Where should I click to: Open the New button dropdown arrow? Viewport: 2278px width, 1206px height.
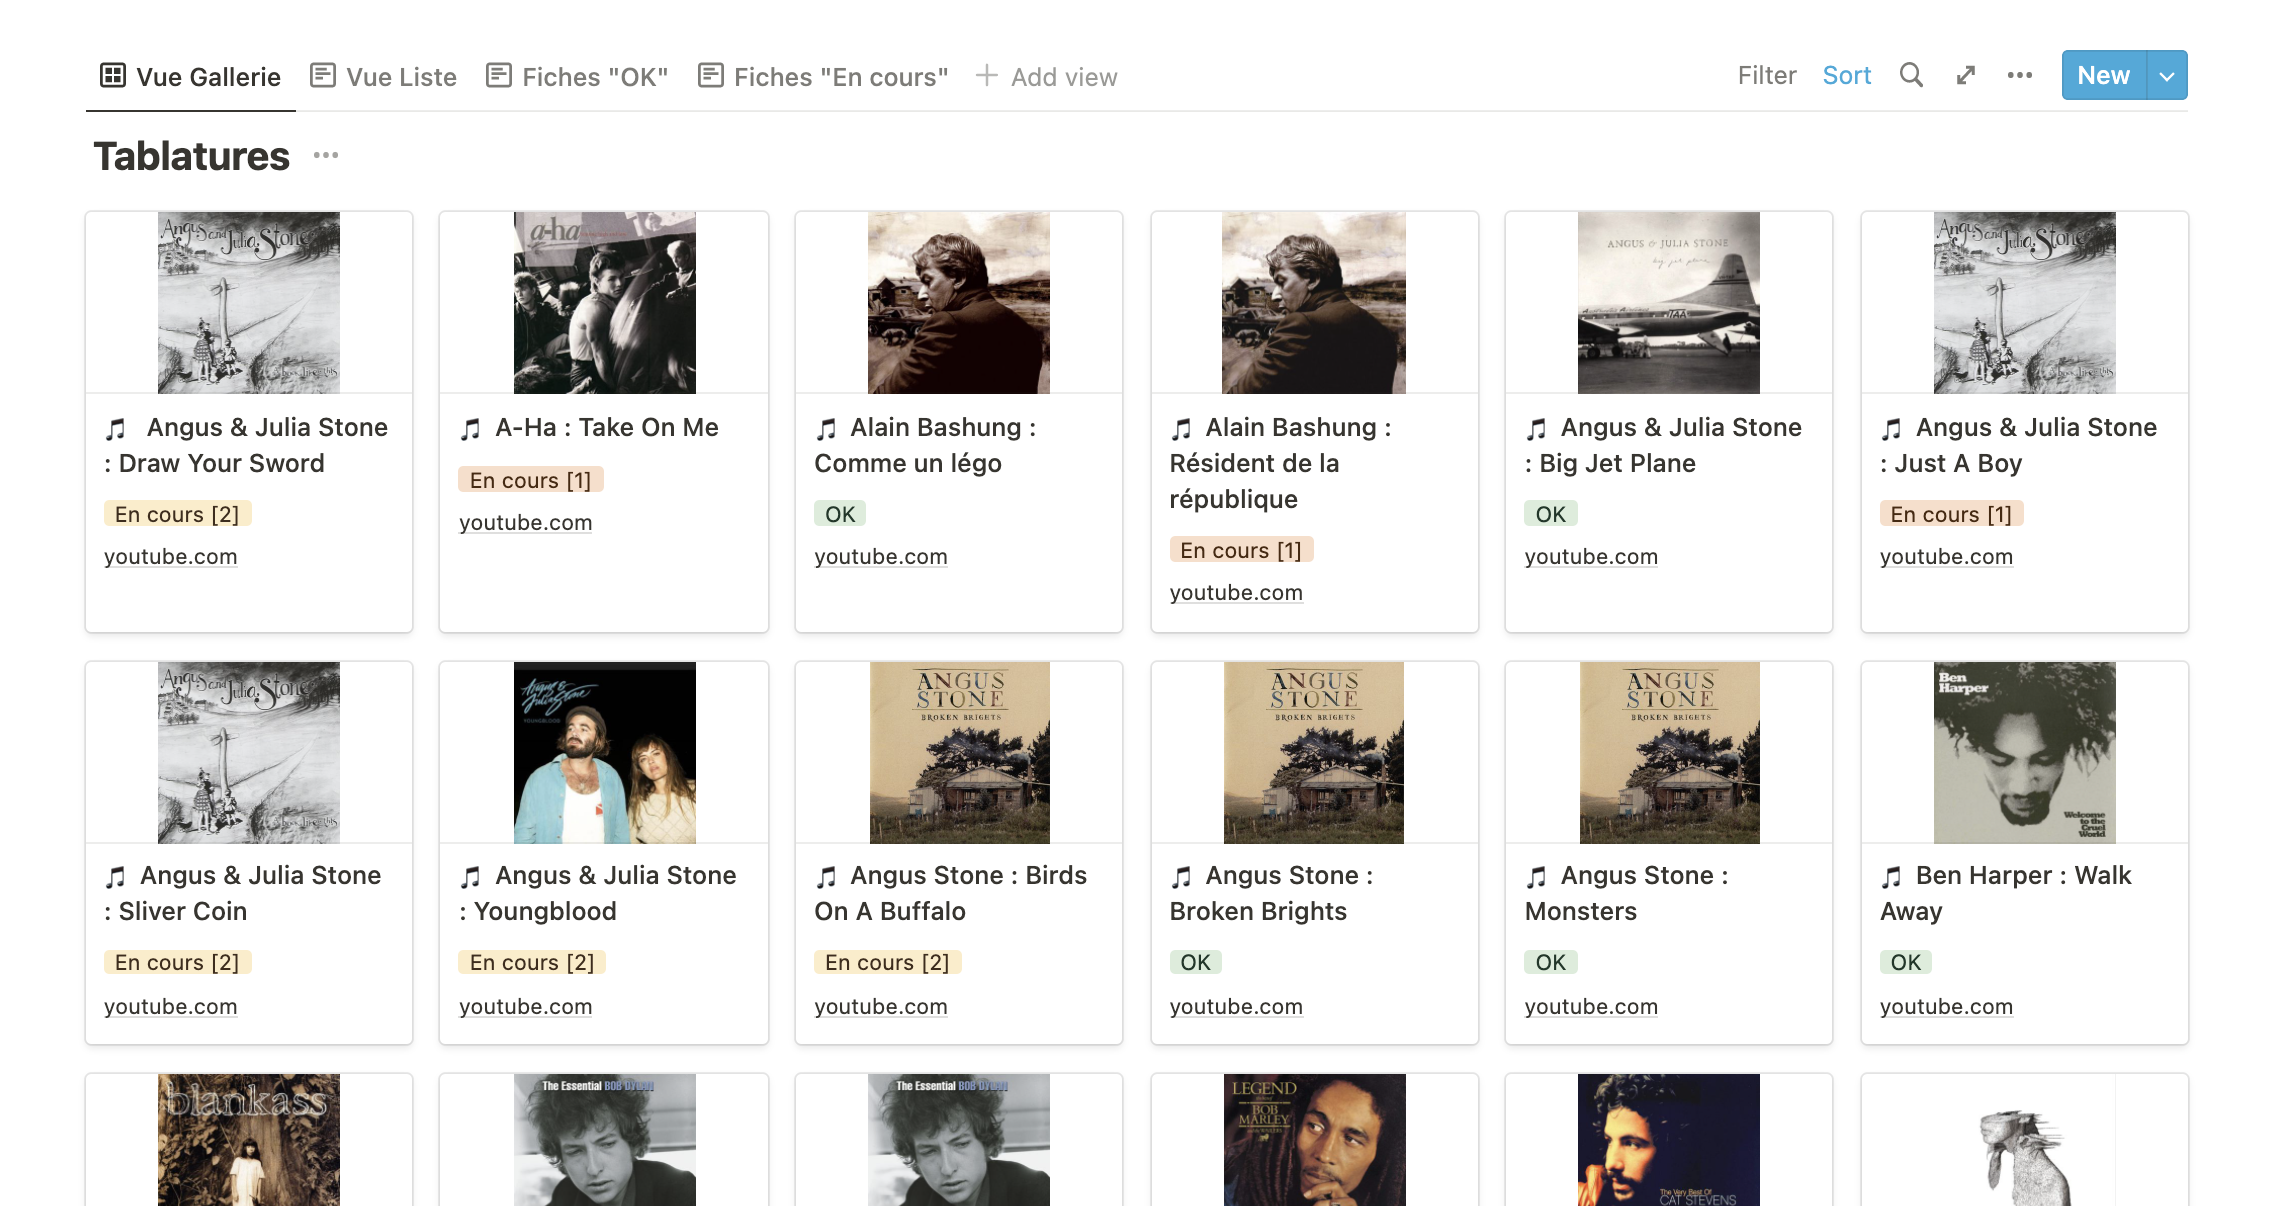click(x=2167, y=75)
